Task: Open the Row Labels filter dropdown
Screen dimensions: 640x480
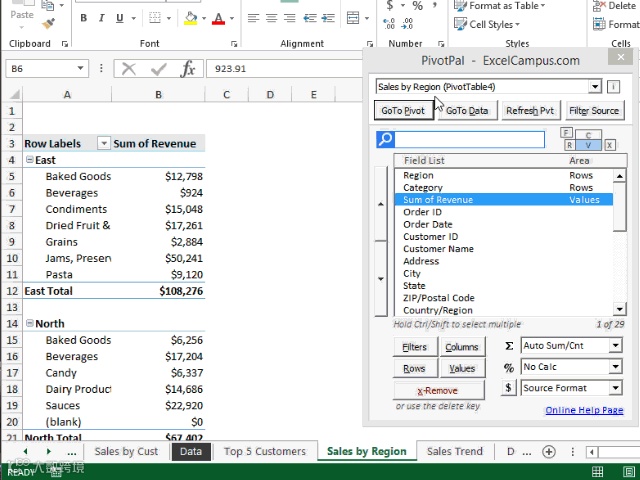Action: click(x=104, y=143)
